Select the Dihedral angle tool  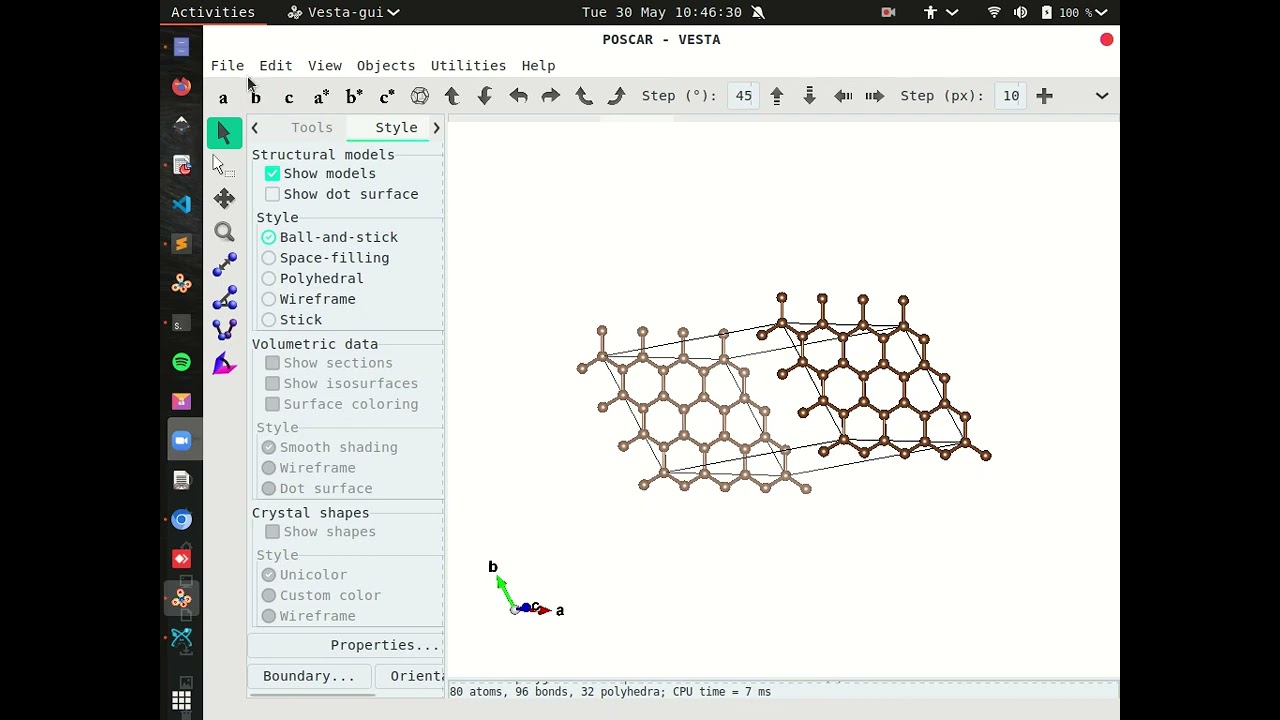224,331
